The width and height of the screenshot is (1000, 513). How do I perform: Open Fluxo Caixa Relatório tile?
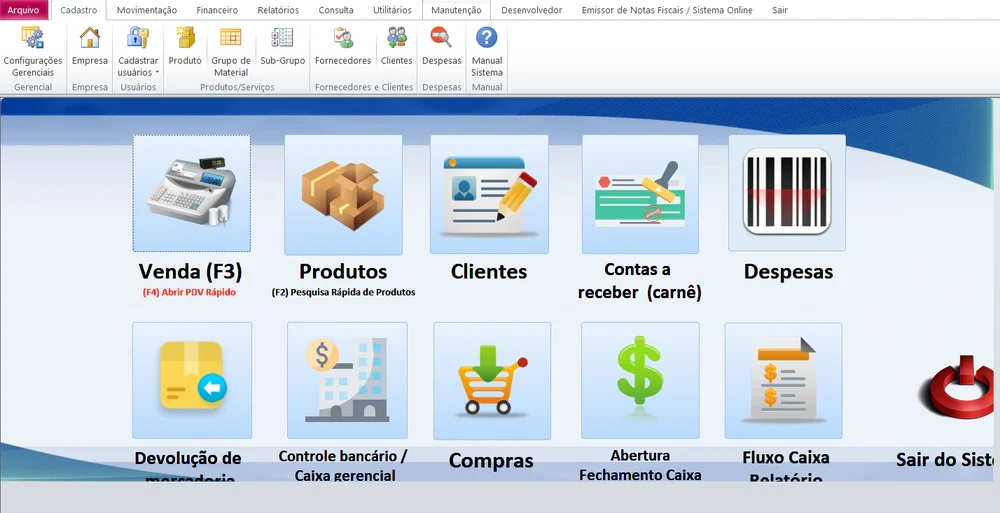783,380
